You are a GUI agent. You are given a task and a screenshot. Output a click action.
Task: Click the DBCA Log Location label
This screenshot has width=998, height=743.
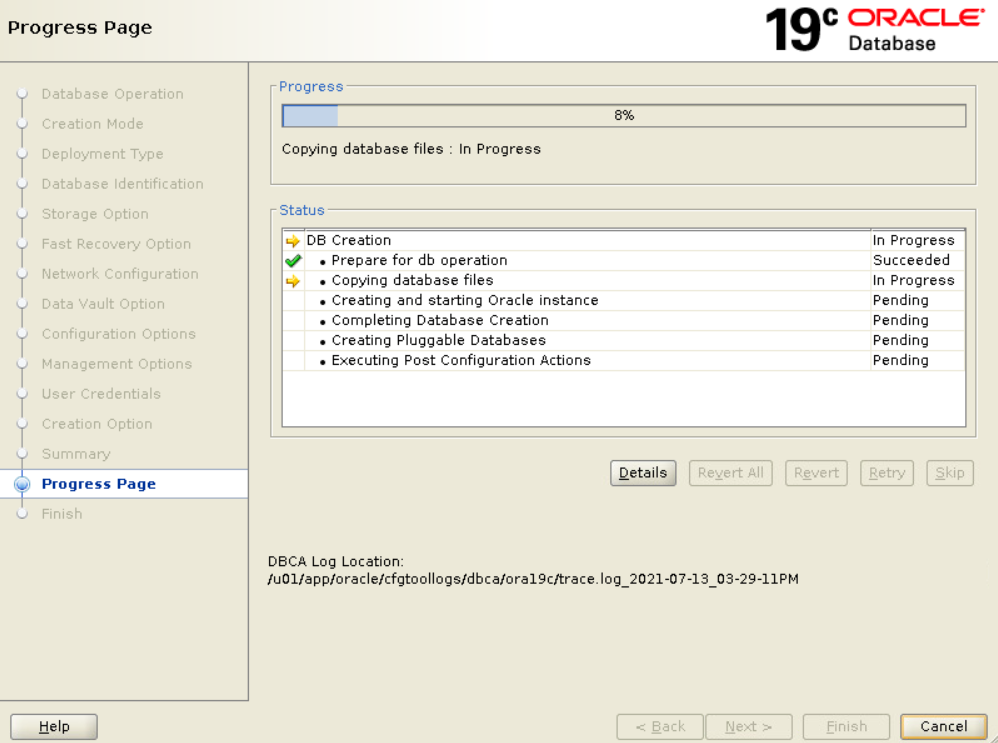tap(335, 562)
